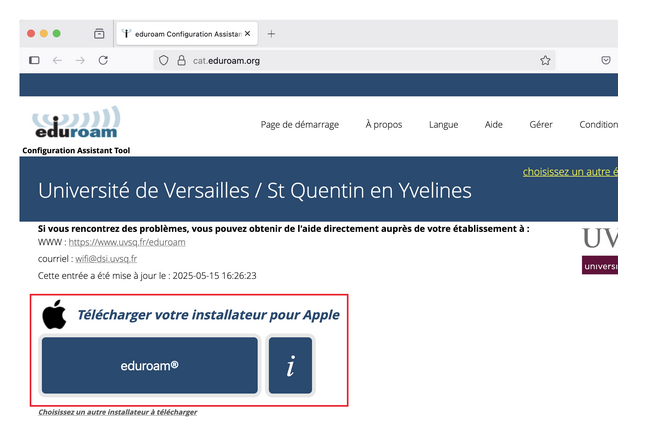647x438 pixels.
Task: Download the eduroam® Apple installer
Action: coord(150,365)
